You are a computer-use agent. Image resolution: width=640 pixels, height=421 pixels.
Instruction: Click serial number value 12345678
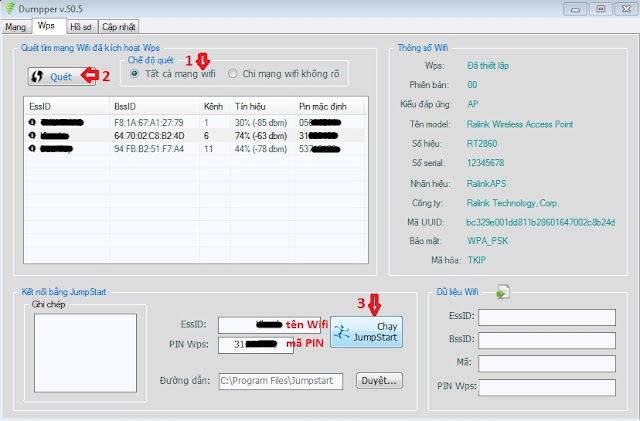pos(485,163)
